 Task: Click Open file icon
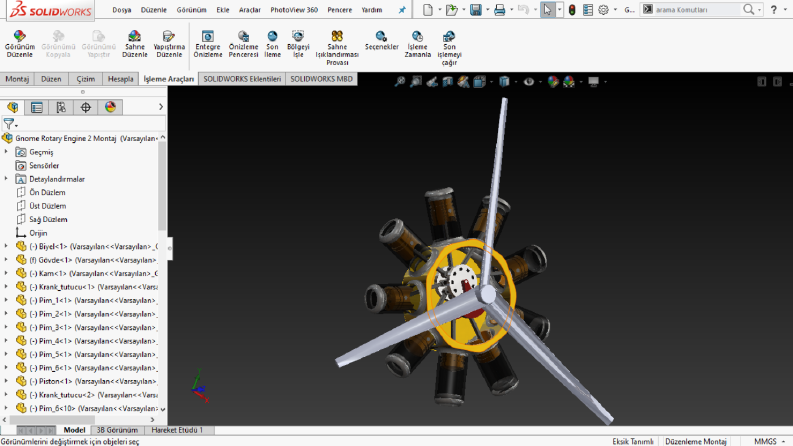(451, 10)
